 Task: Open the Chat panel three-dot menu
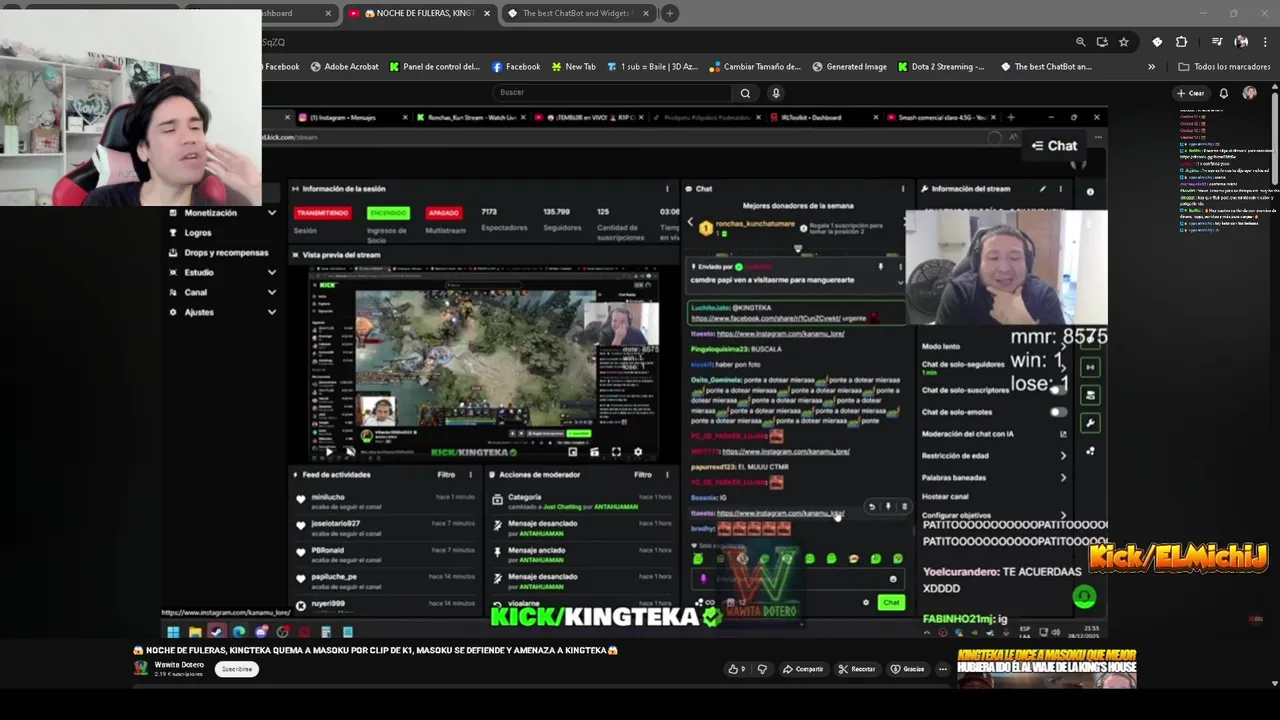click(903, 189)
